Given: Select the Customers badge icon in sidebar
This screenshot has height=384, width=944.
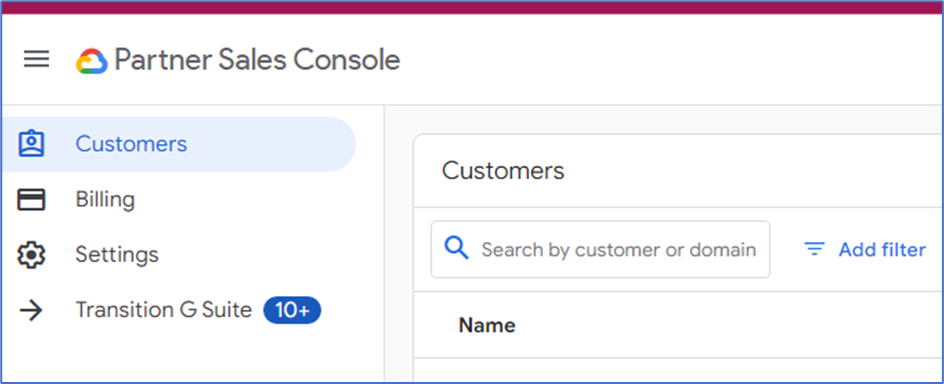Looking at the screenshot, I should tap(31, 144).
